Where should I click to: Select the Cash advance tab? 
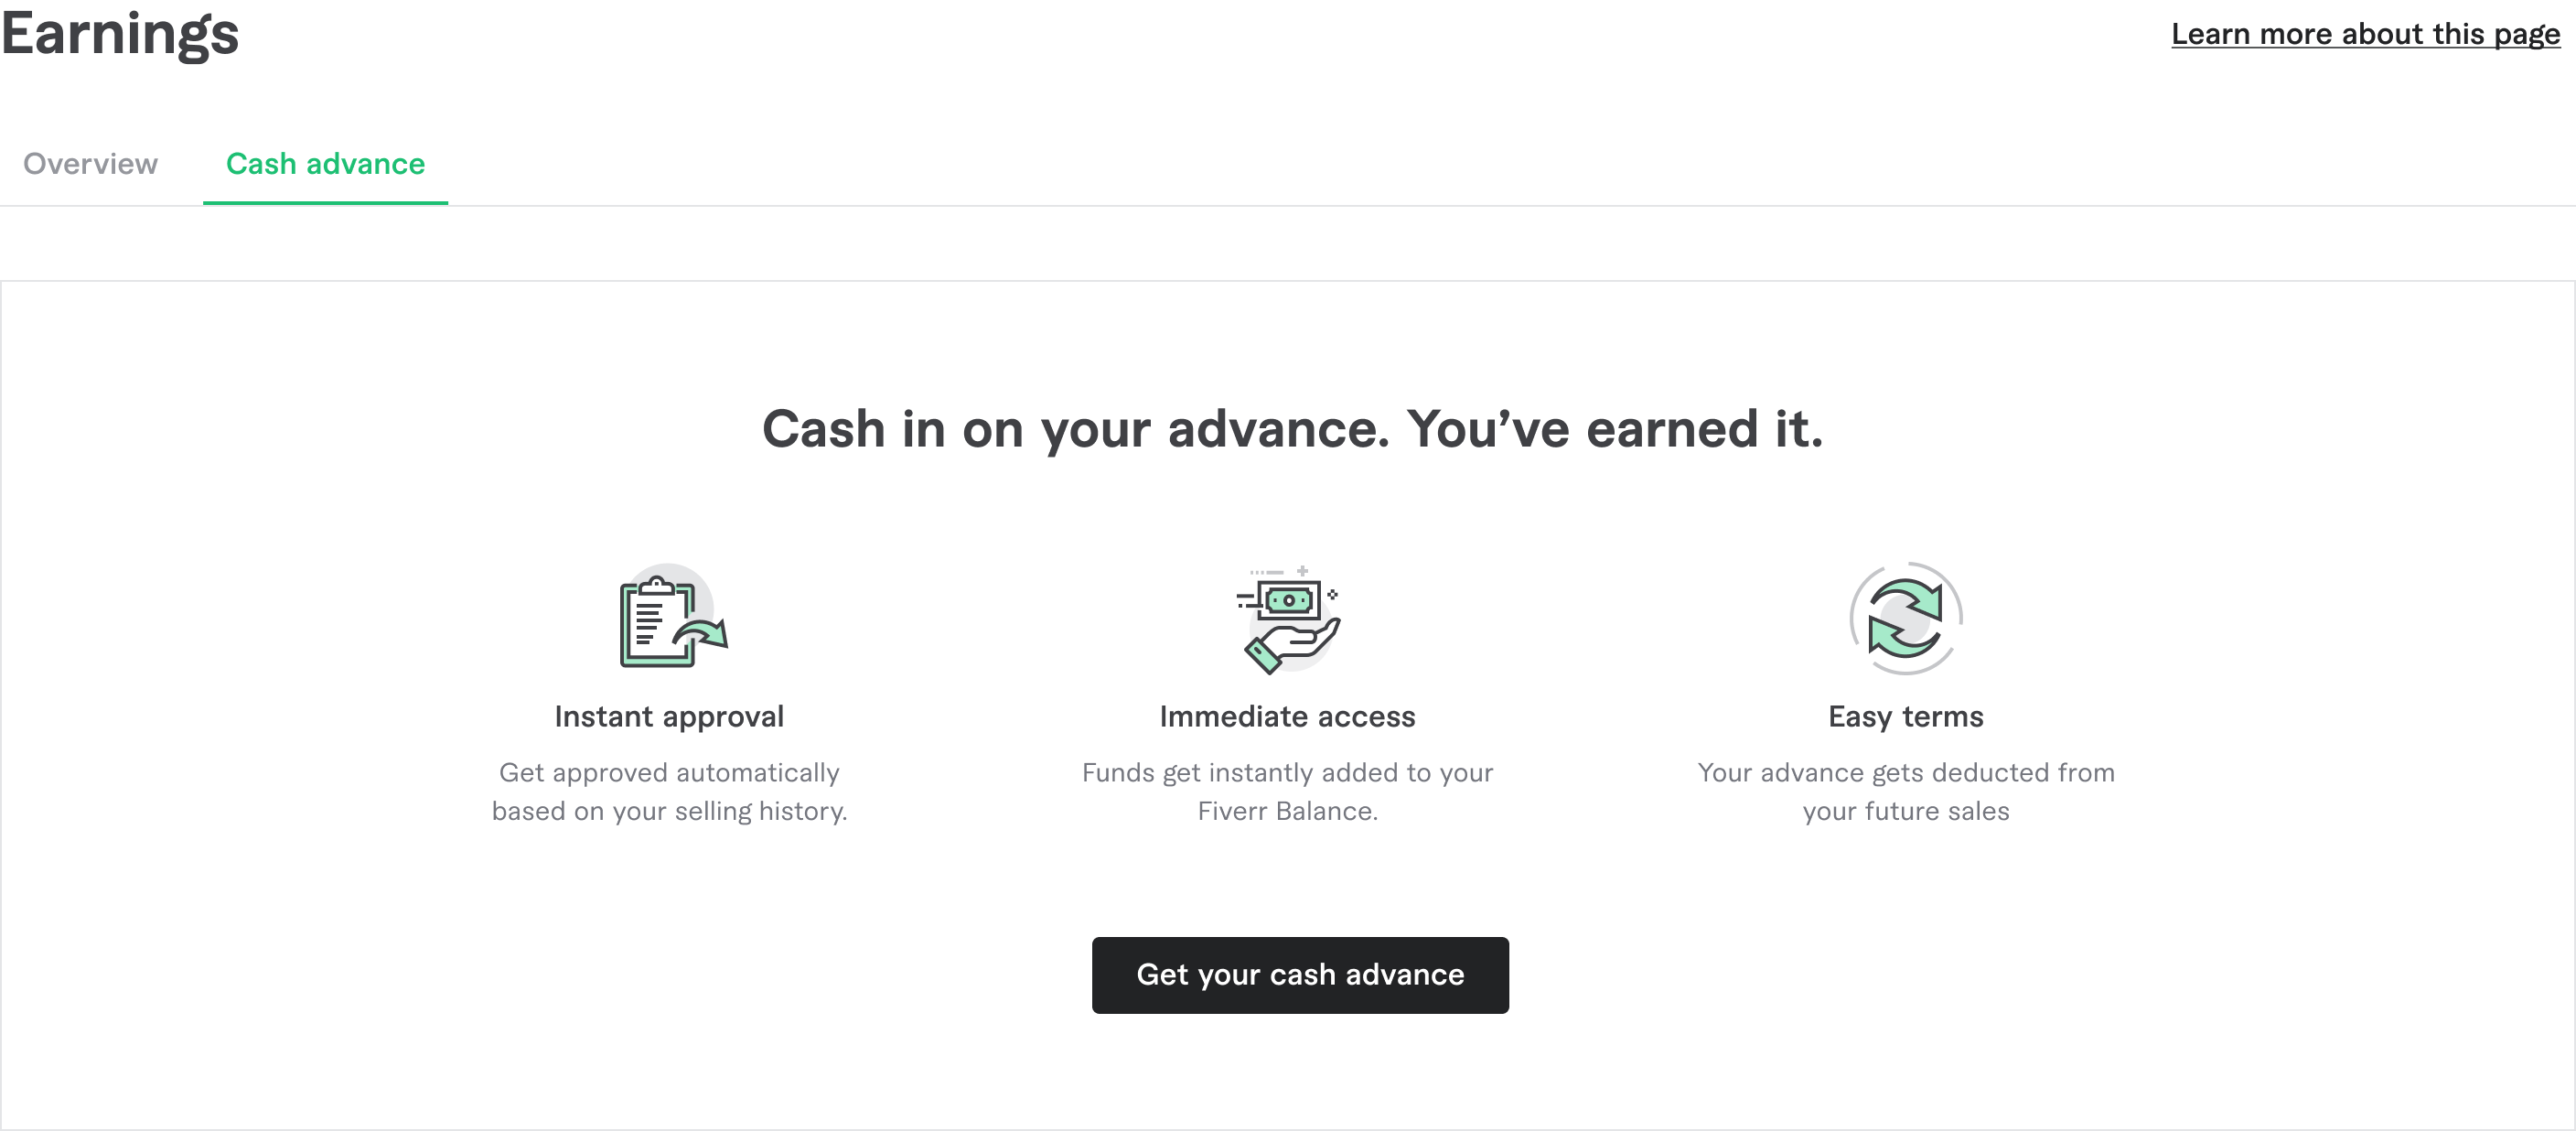click(x=325, y=164)
